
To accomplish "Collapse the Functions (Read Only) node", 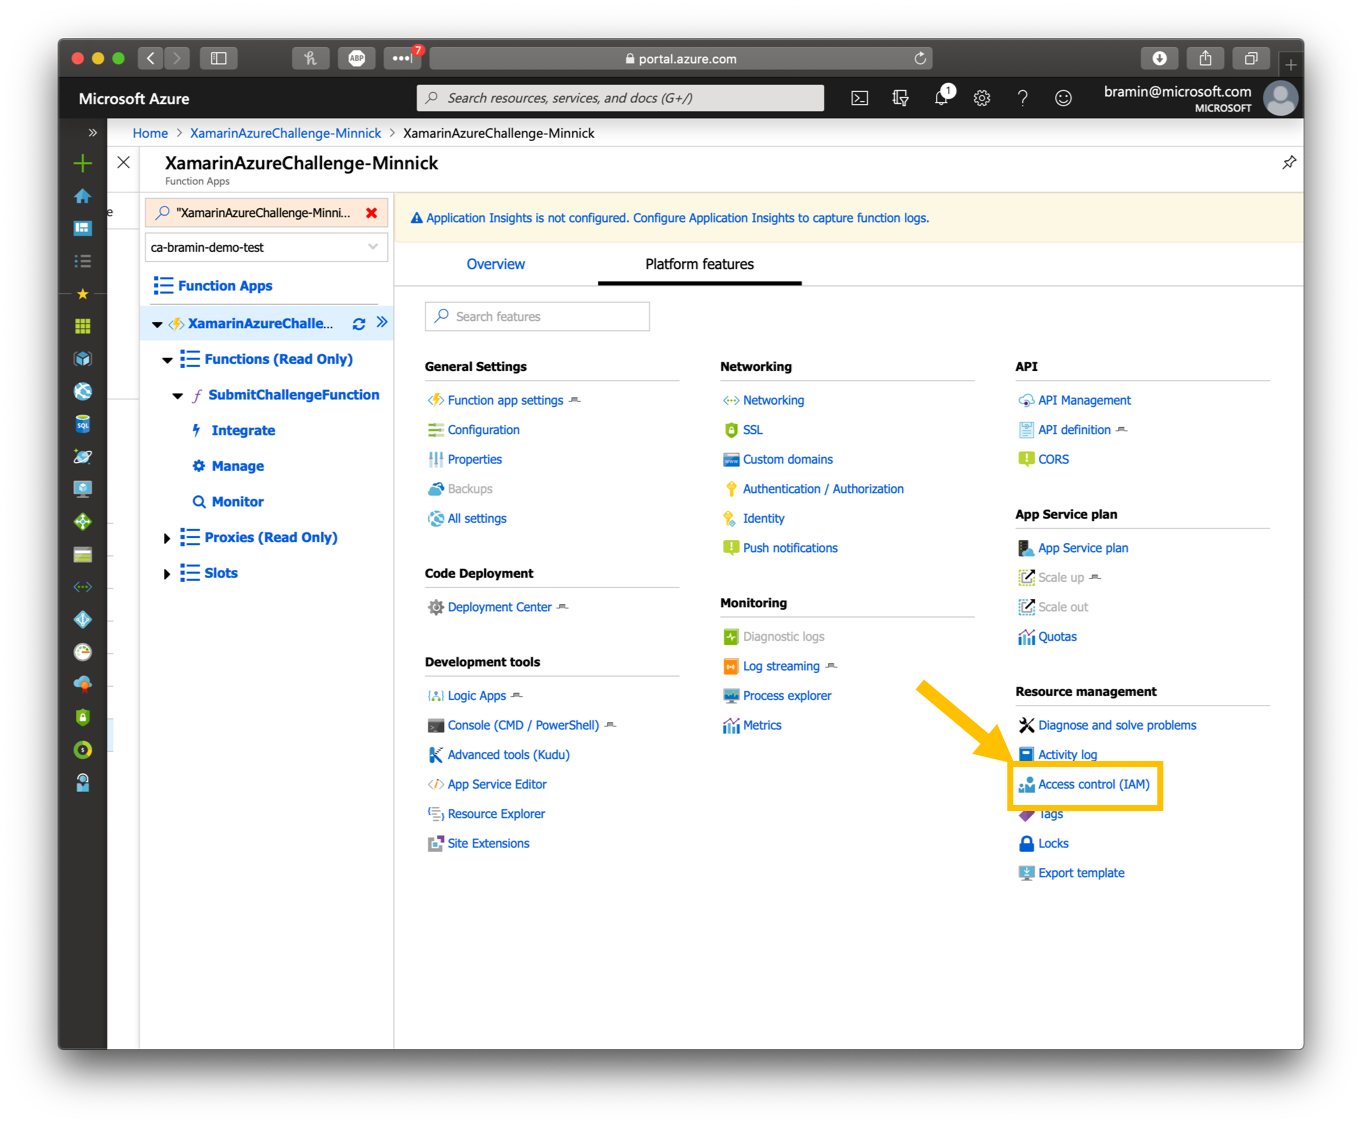I will tap(167, 360).
